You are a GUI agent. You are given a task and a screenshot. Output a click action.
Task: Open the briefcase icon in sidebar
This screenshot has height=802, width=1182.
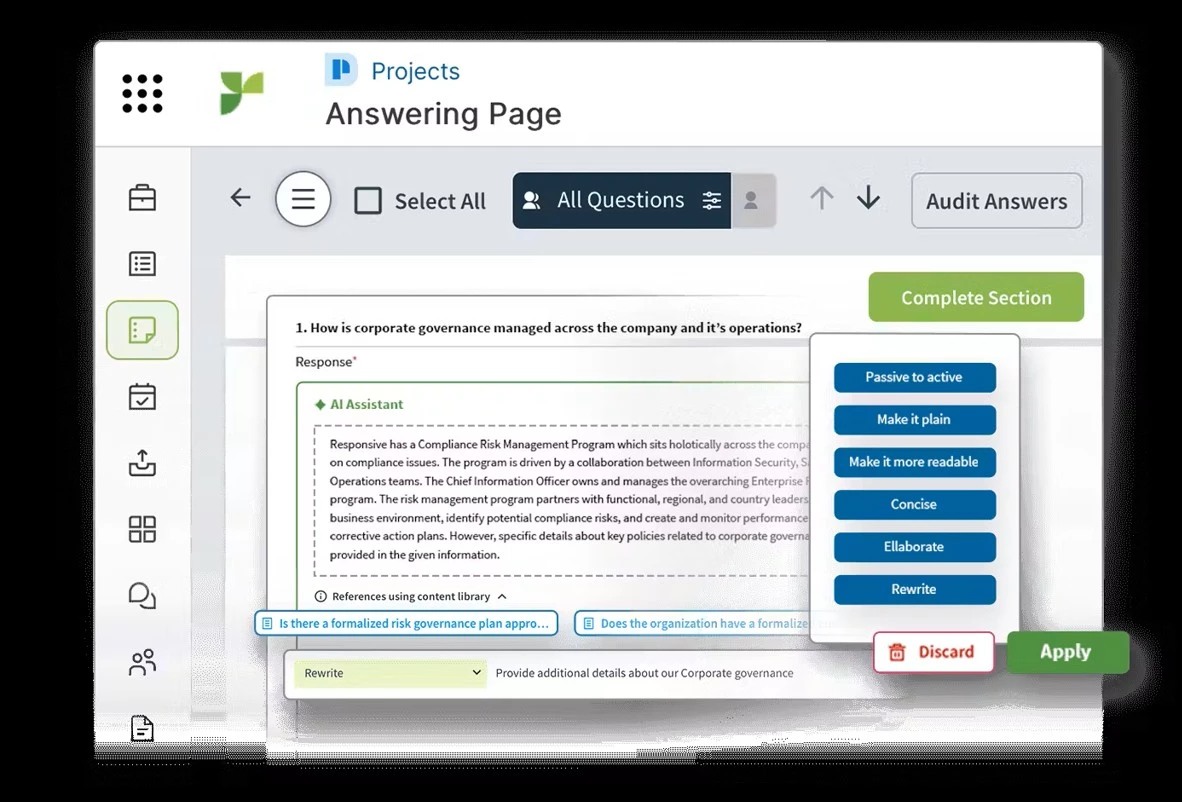tap(142, 198)
